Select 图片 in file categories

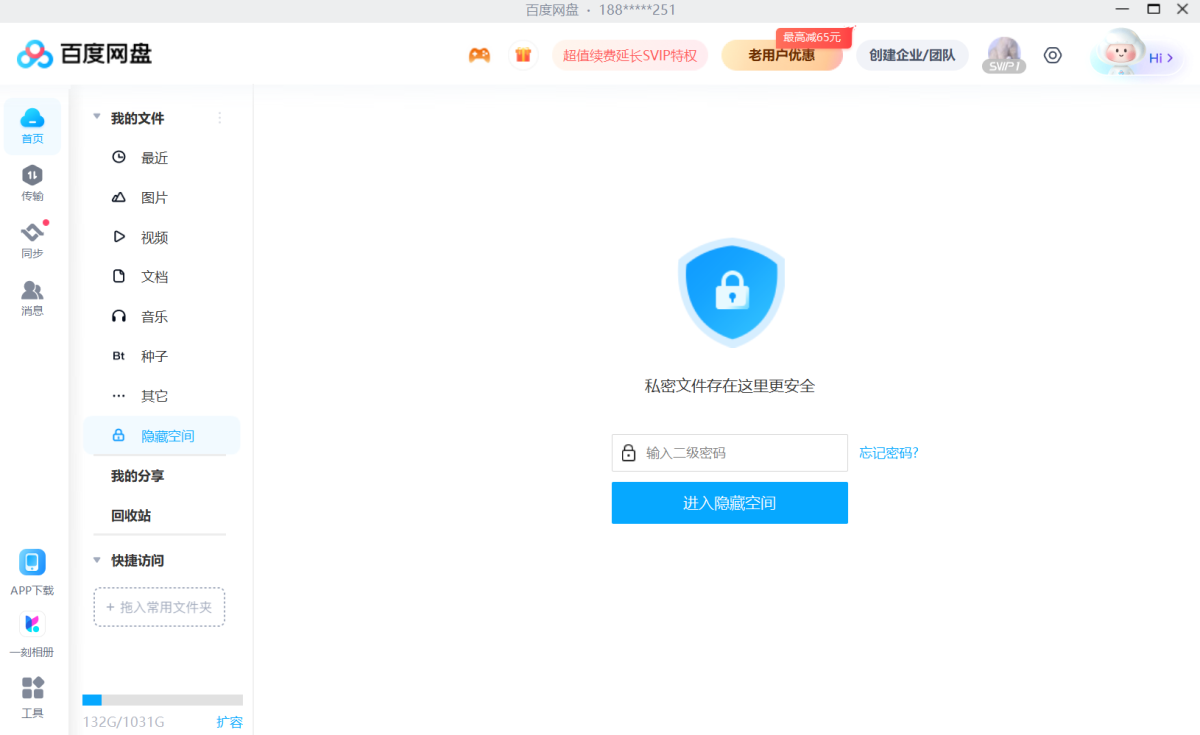coord(154,198)
